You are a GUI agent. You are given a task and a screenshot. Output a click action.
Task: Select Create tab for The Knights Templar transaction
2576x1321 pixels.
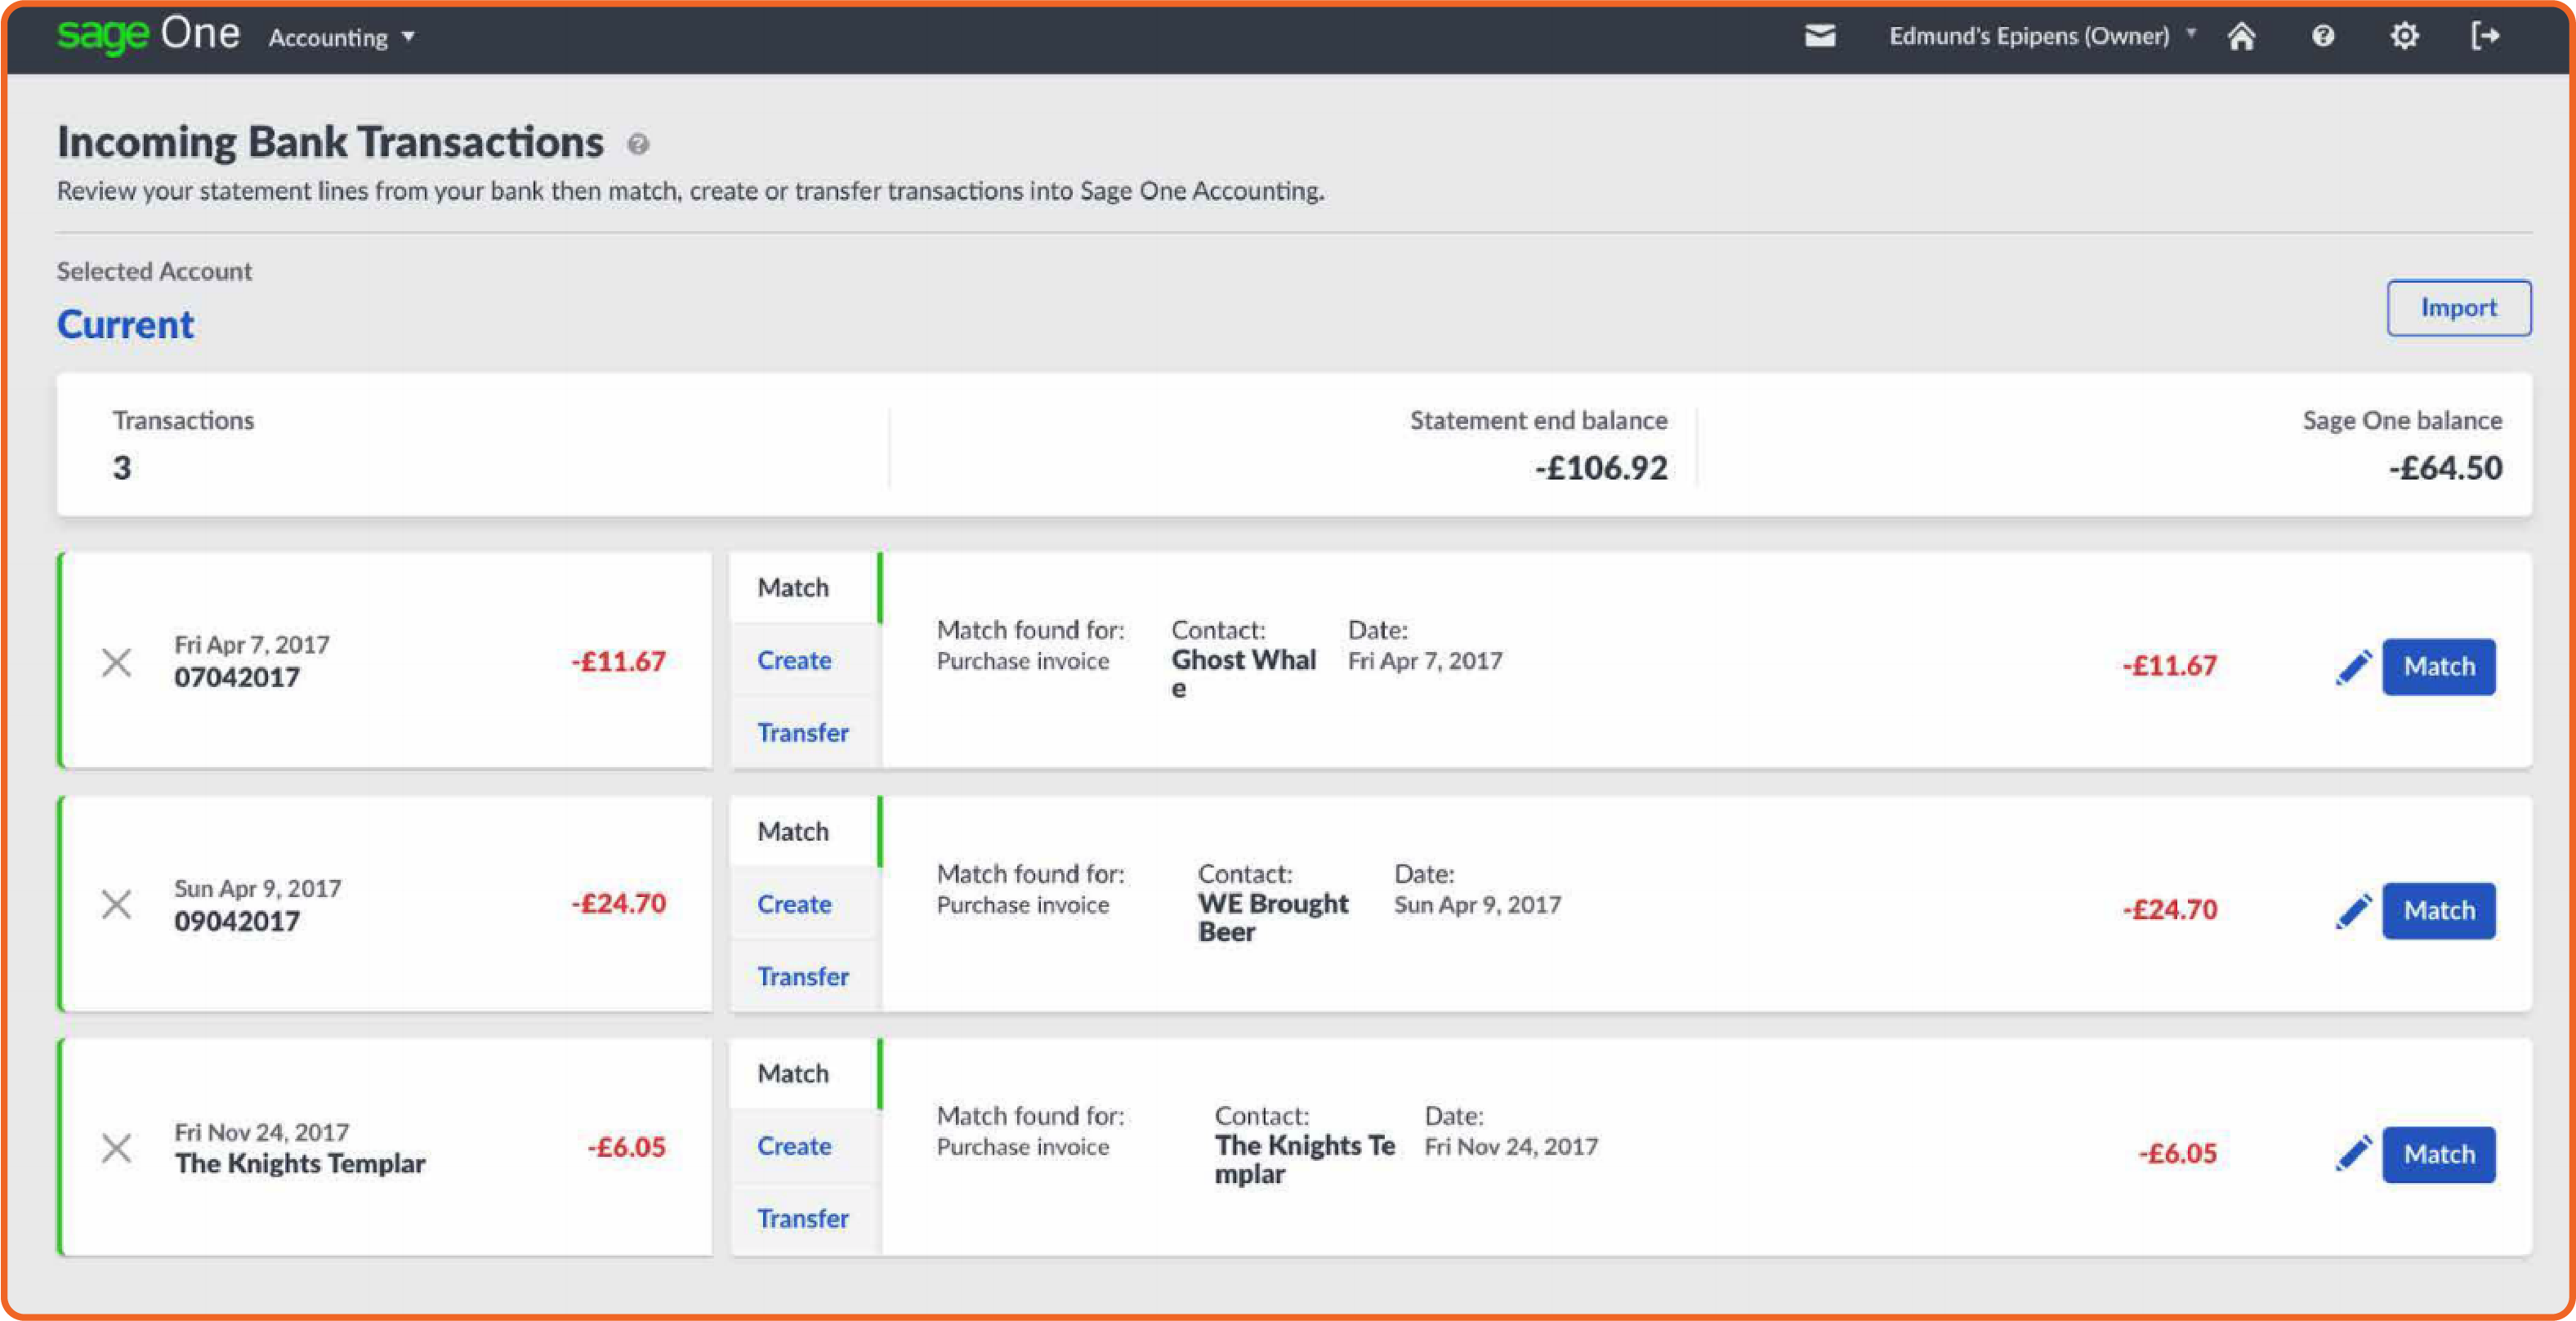[x=804, y=1146]
